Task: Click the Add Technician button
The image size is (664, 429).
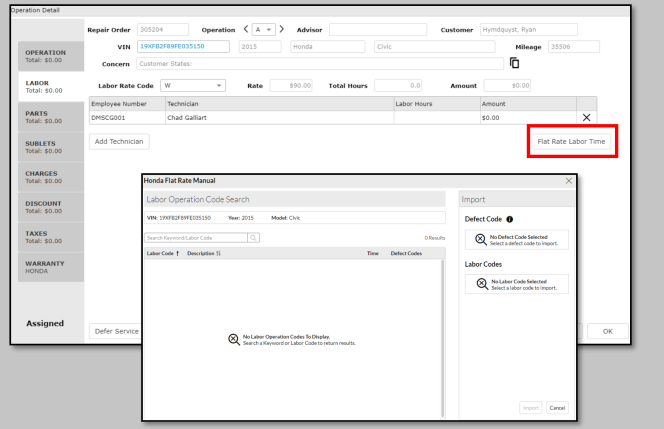Action: click(x=119, y=141)
